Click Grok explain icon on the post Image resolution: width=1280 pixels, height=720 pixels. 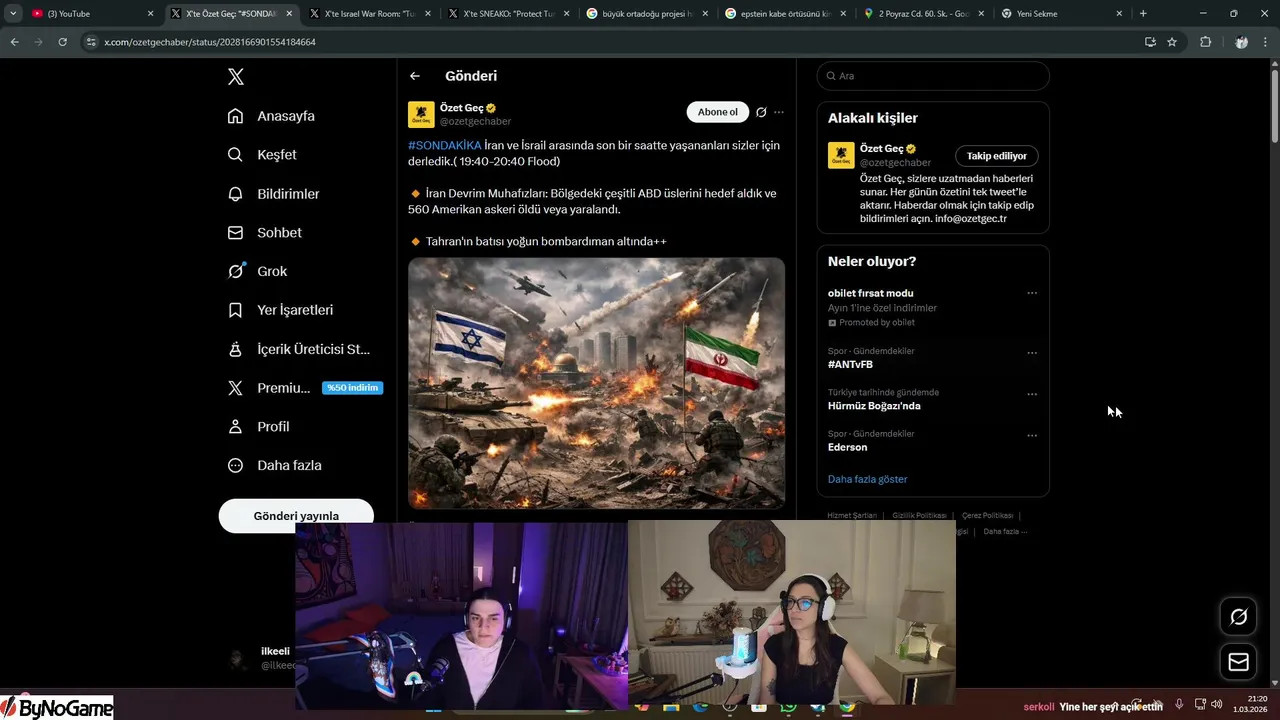tap(761, 112)
